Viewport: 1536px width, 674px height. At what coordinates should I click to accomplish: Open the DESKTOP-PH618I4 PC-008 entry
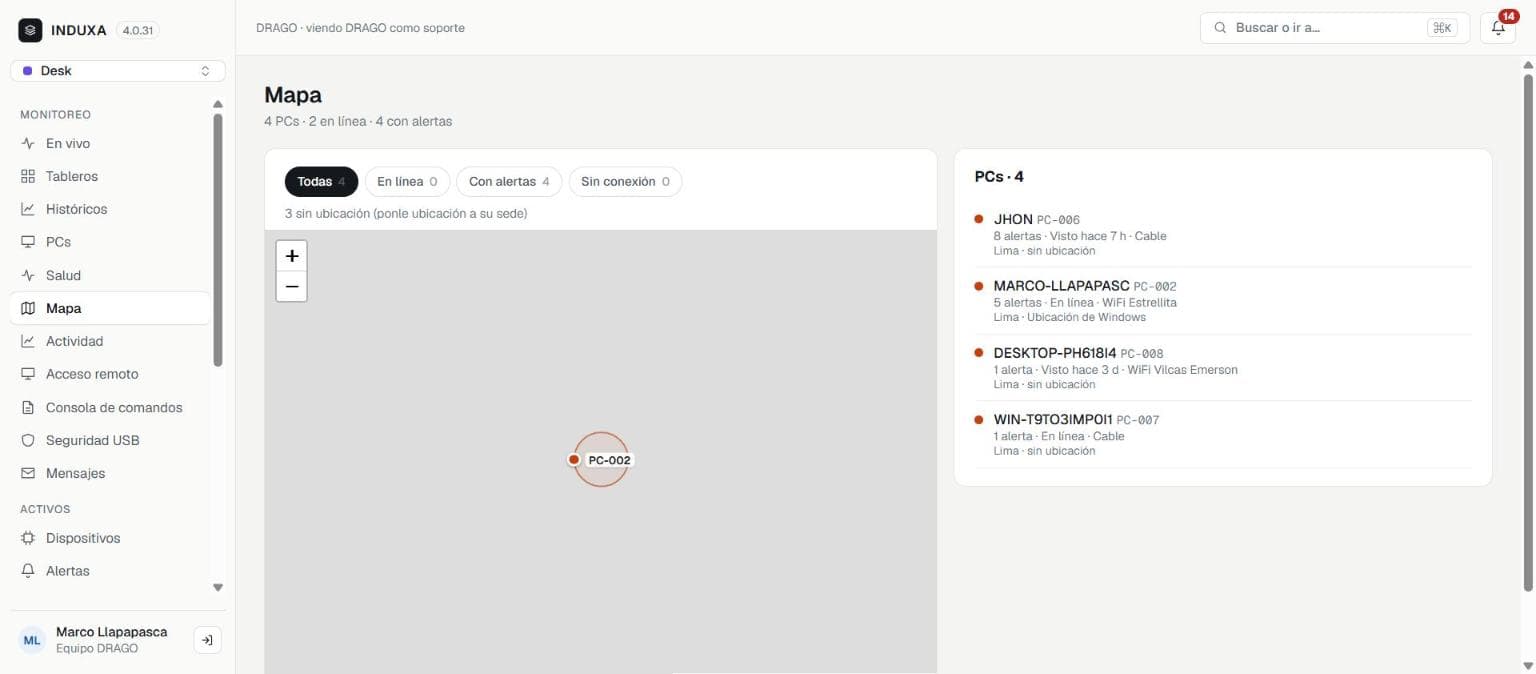click(1223, 368)
